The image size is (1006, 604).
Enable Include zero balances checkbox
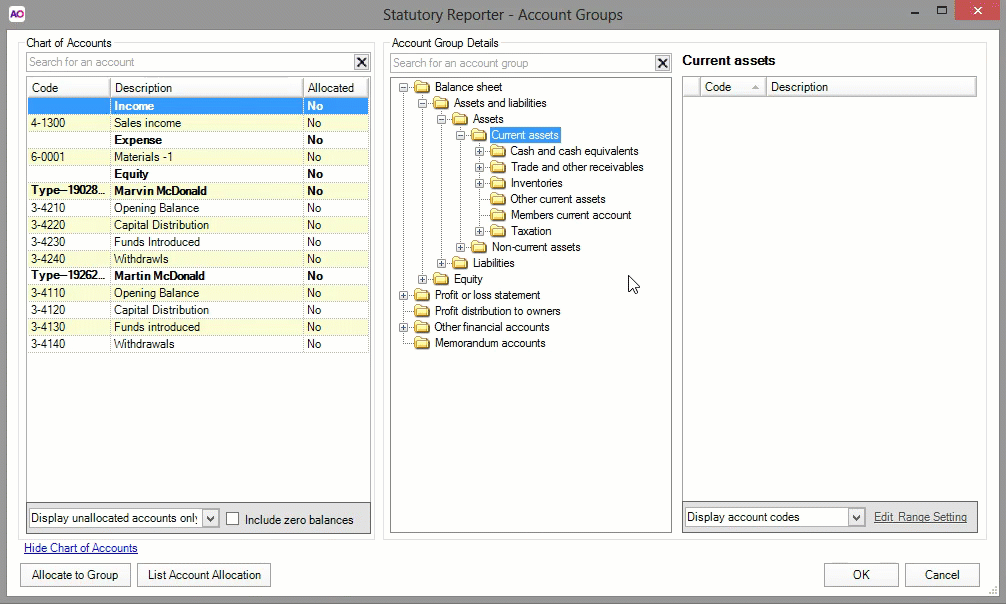[x=233, y=519]
